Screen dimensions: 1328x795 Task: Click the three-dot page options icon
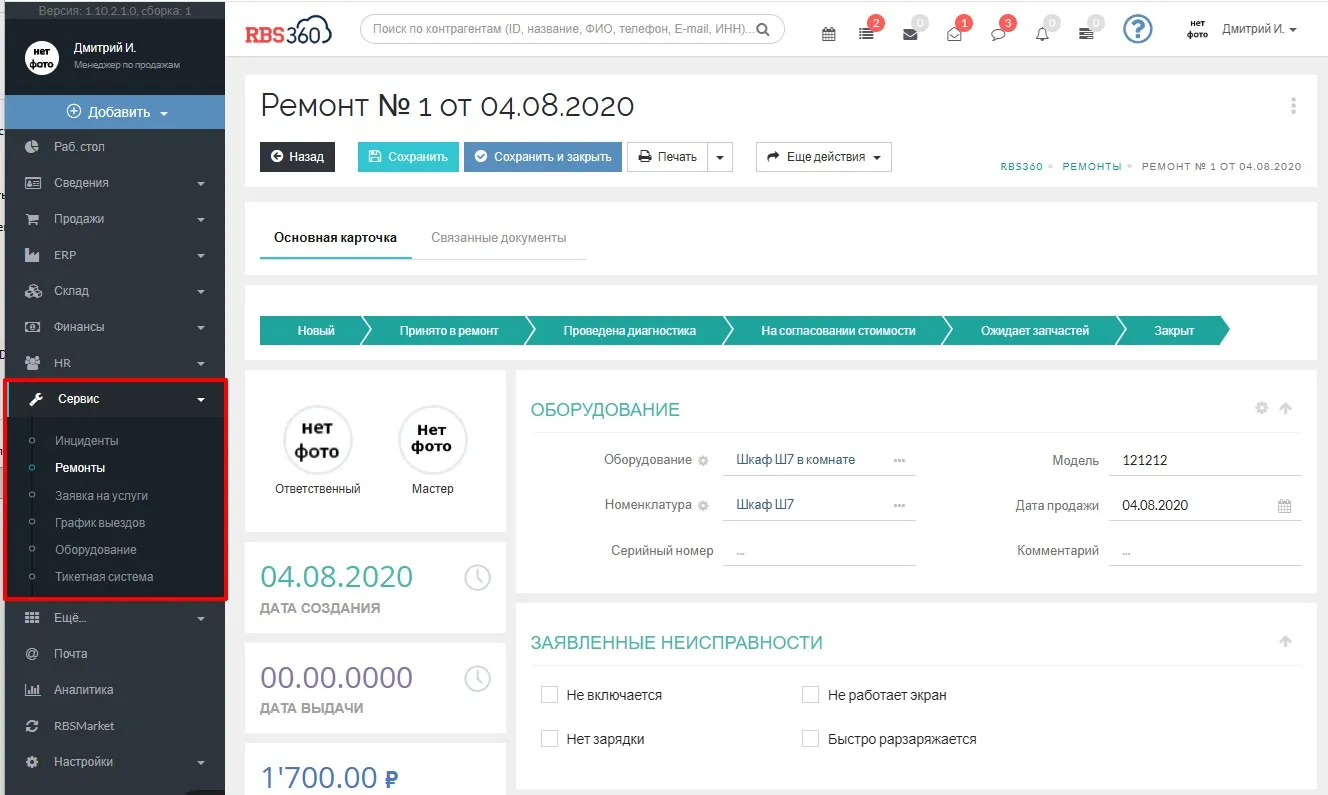[1293, 106]
